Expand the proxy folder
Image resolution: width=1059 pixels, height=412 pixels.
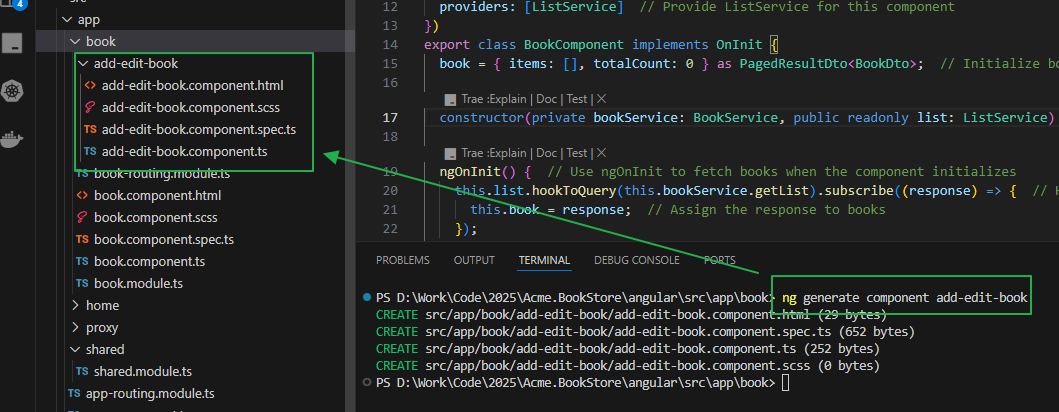click(74, 328)
